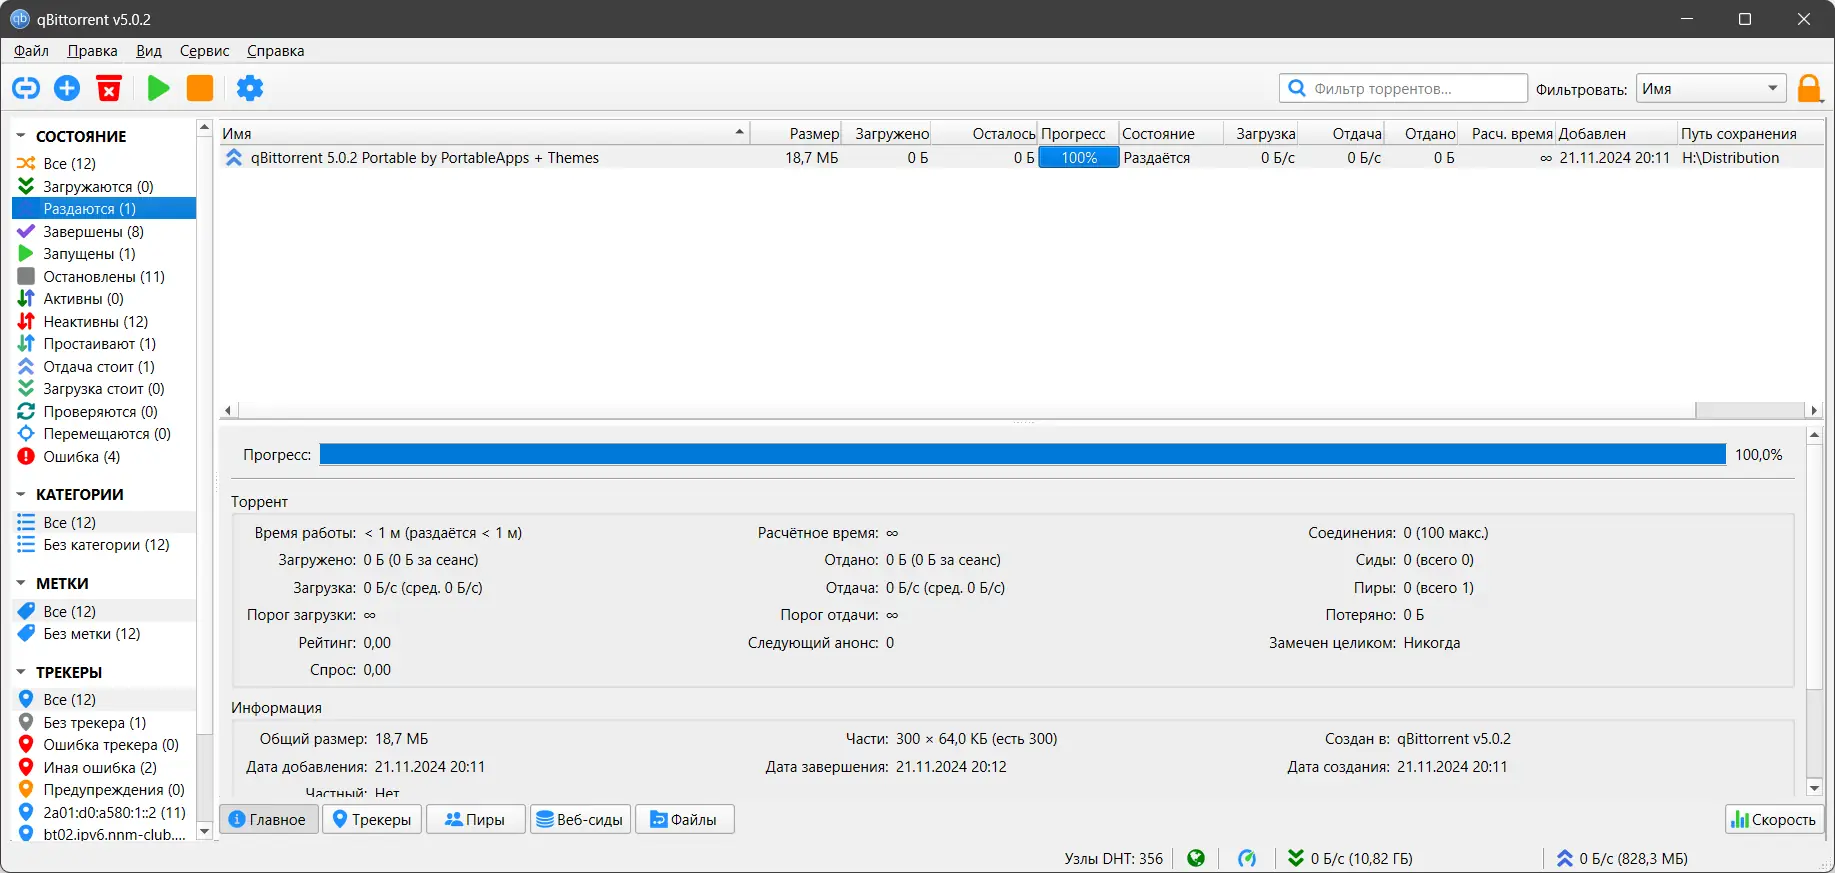Select 'Предупреждения (0)' tracker filter
The height and width of the screenshot is (873, 1835).
point(104,789)
